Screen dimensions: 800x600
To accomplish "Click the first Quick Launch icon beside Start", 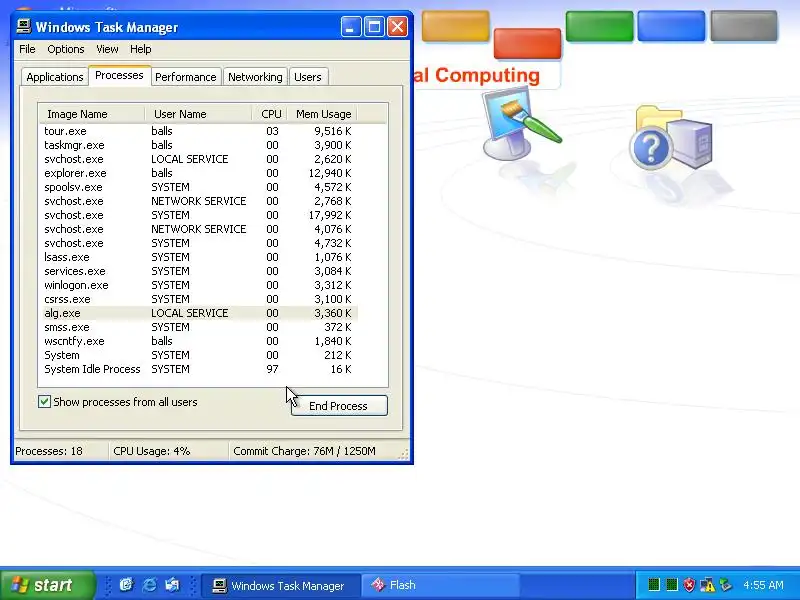I will coord(126,585).
